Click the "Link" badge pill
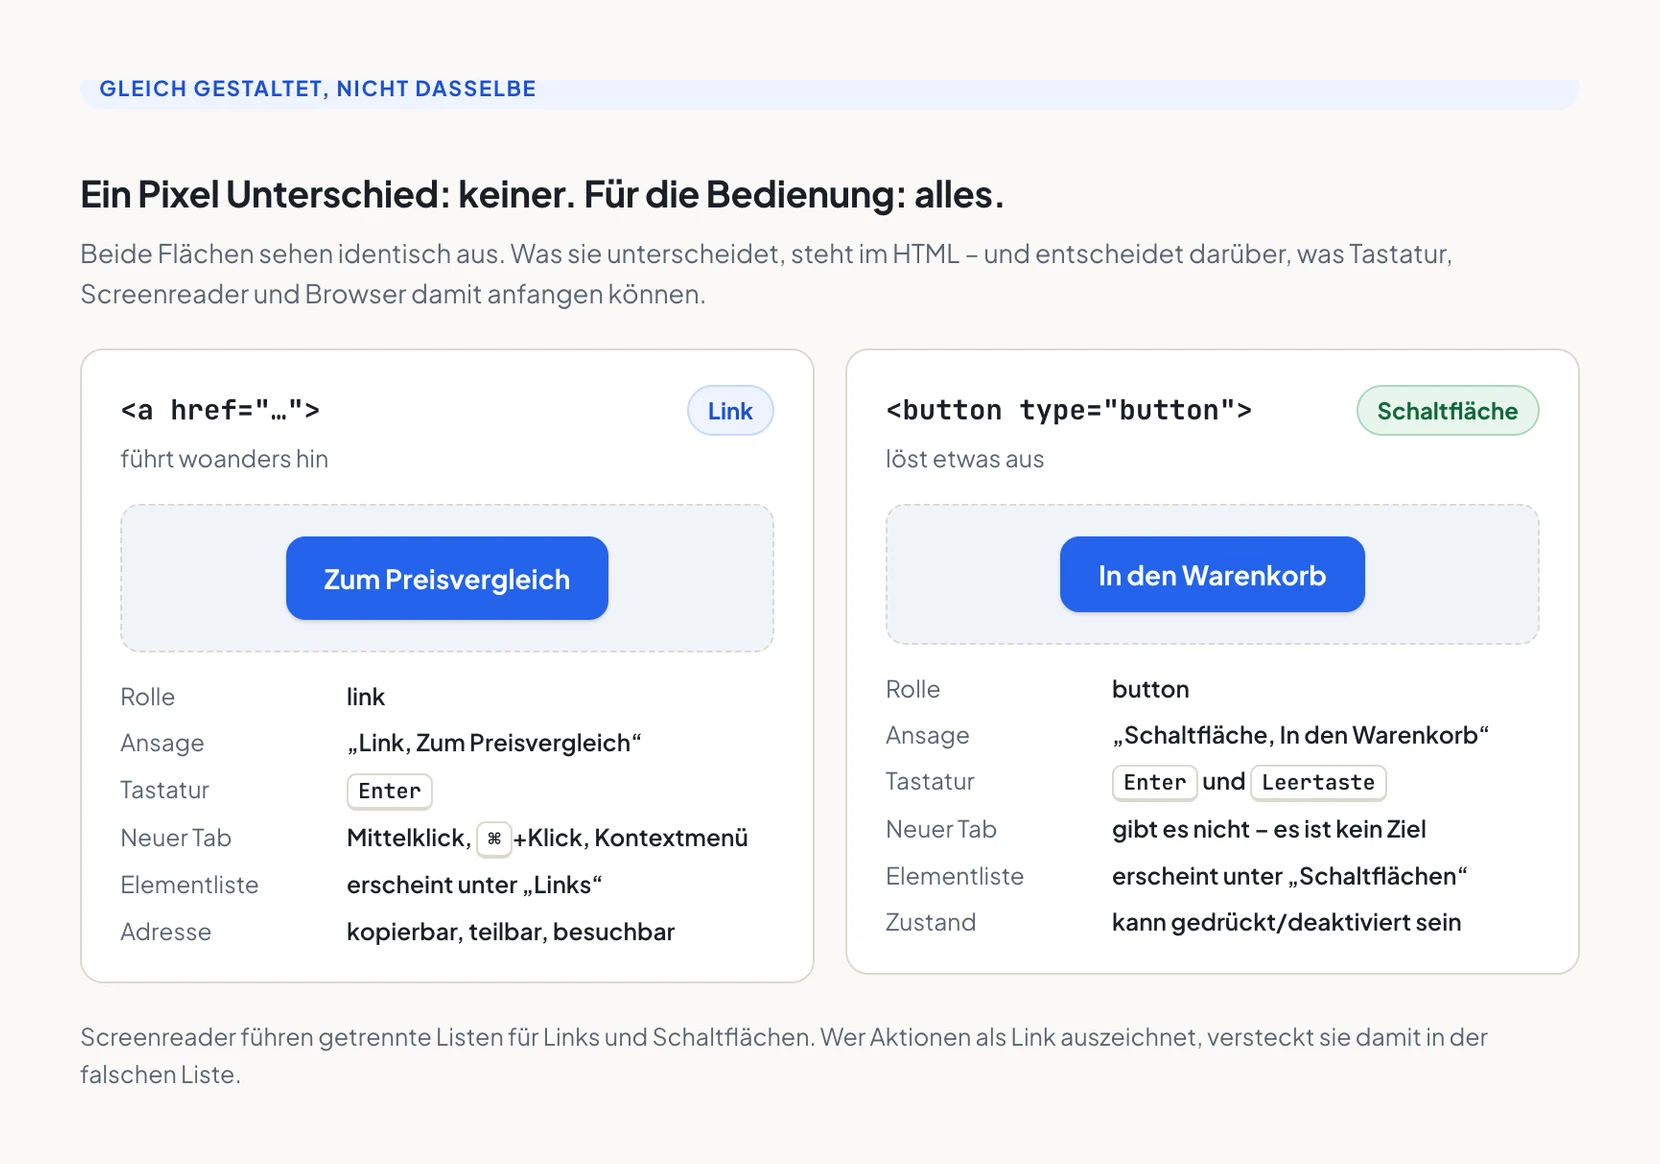Image resolution: width=1660 pixels, height=1164 pixels. (x=730, y=410)
